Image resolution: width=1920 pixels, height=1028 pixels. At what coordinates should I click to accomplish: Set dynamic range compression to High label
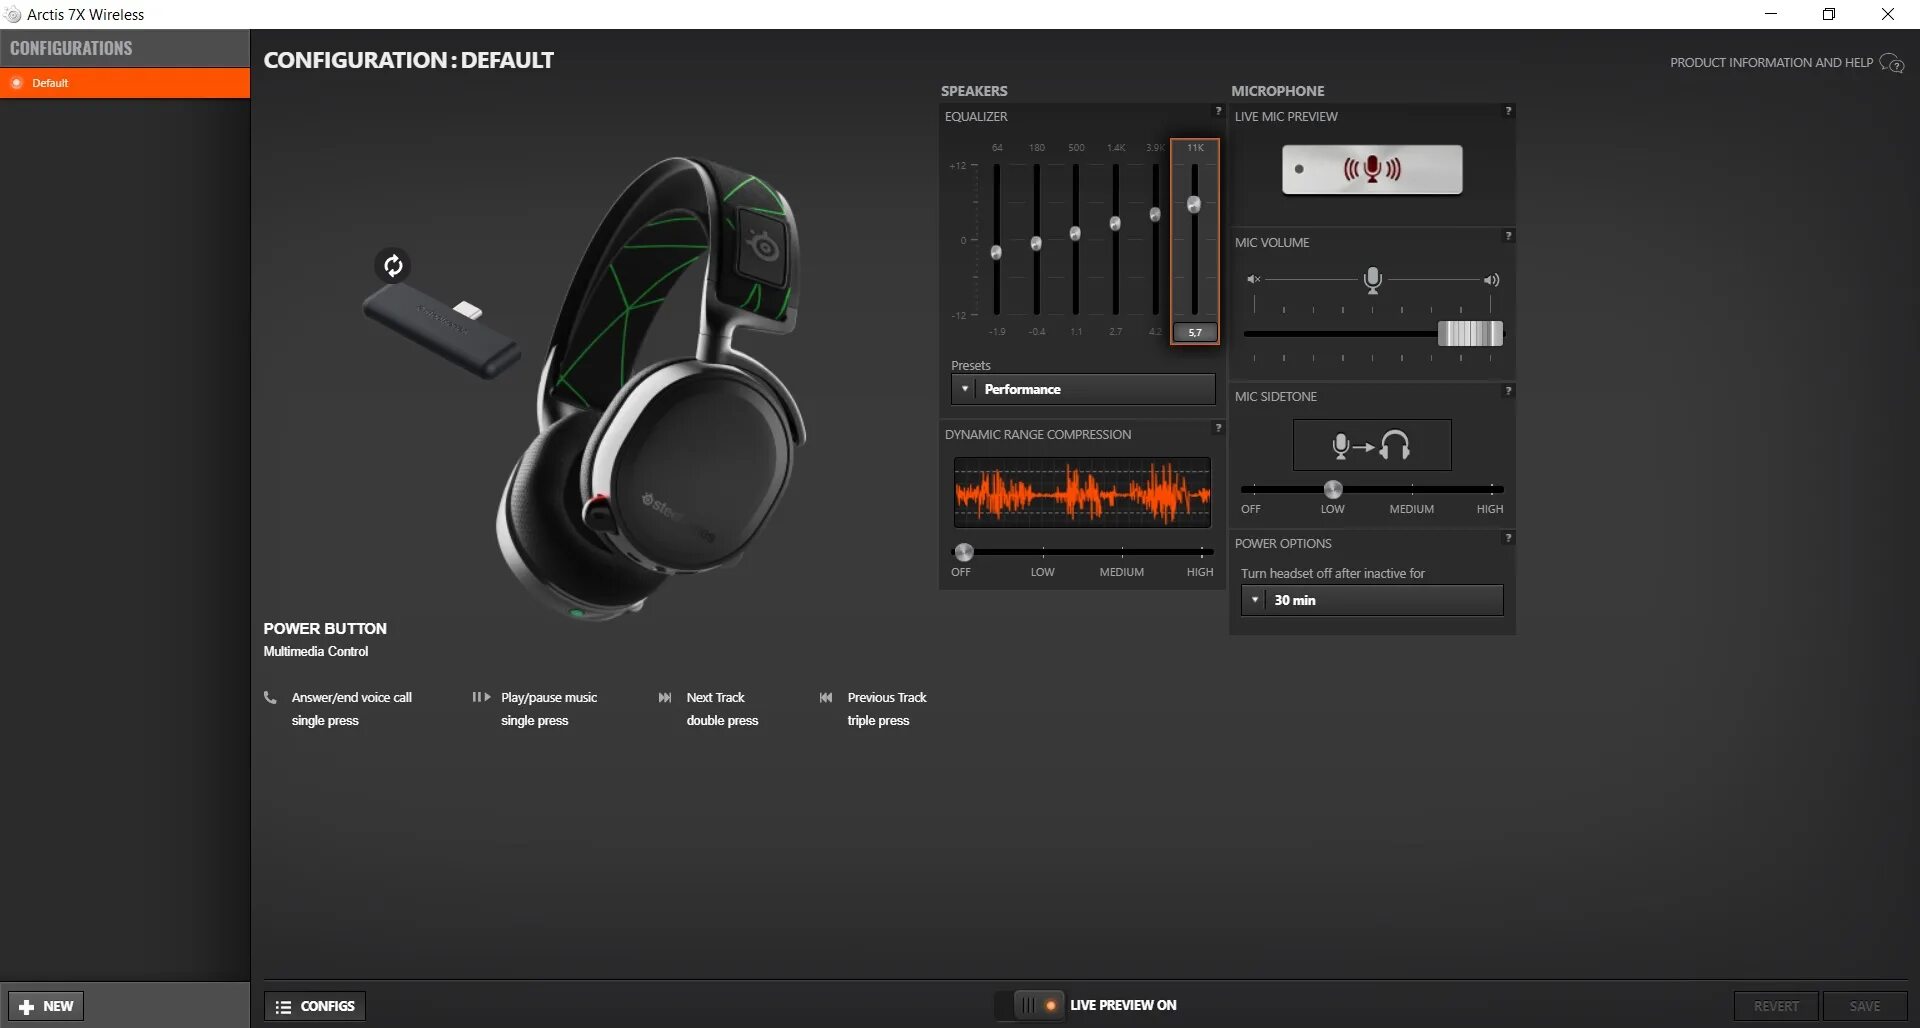click(1200, 572)
